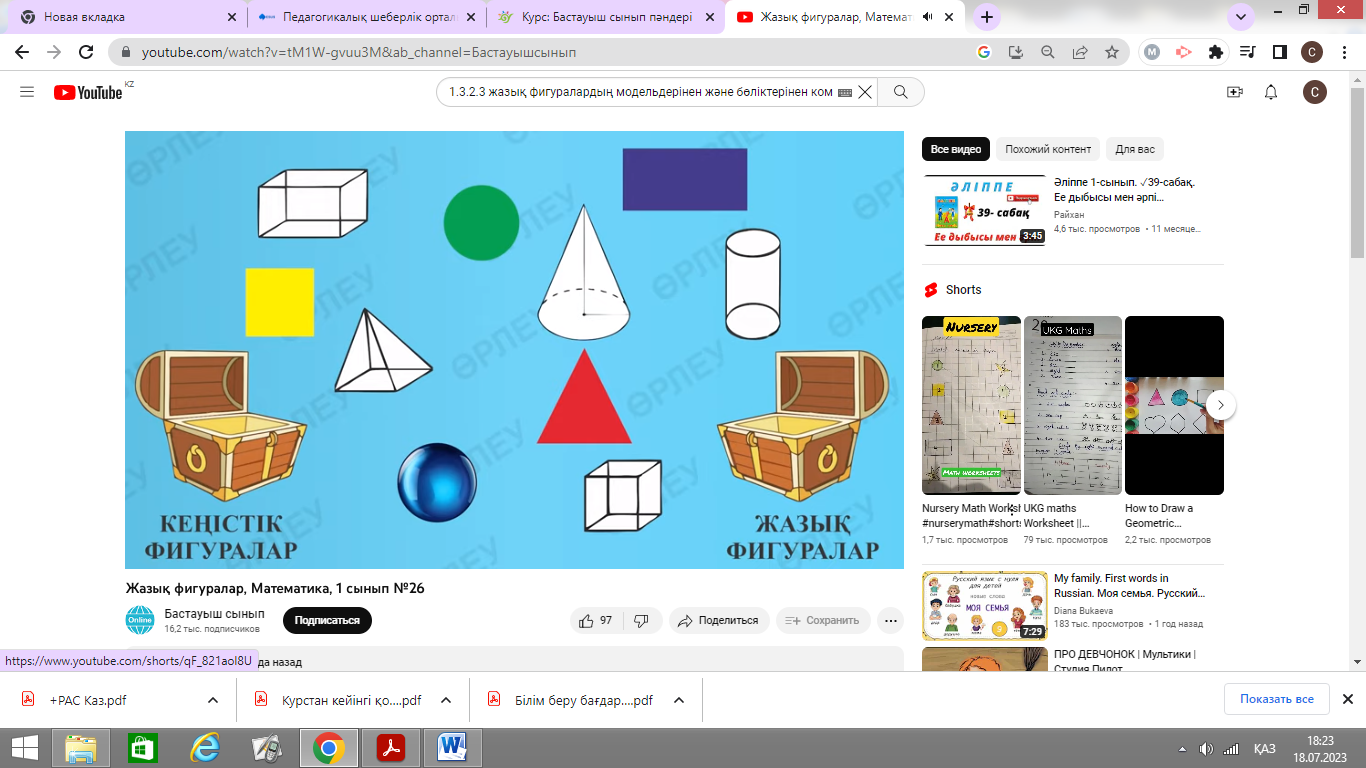The width and height of the screenshot is (1366, 768).
Task: Dislike the video with thumbs down
Action: tap(643, 621)
